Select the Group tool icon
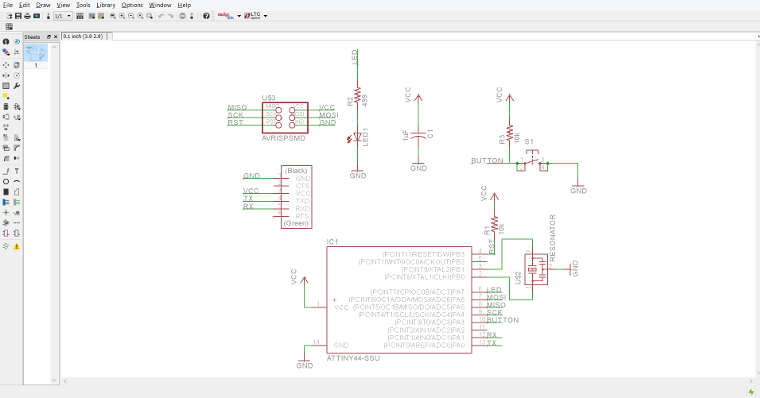 coord(6,86)
